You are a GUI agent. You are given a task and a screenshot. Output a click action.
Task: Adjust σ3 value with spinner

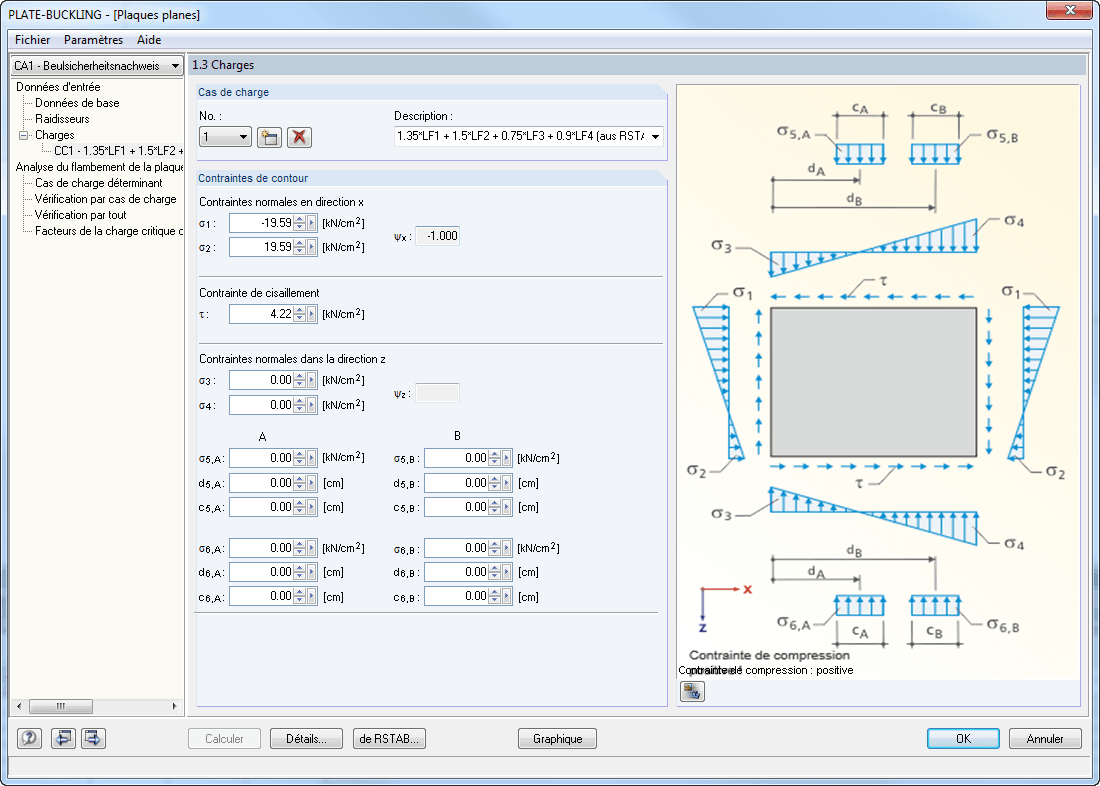[x=300, y=380]
